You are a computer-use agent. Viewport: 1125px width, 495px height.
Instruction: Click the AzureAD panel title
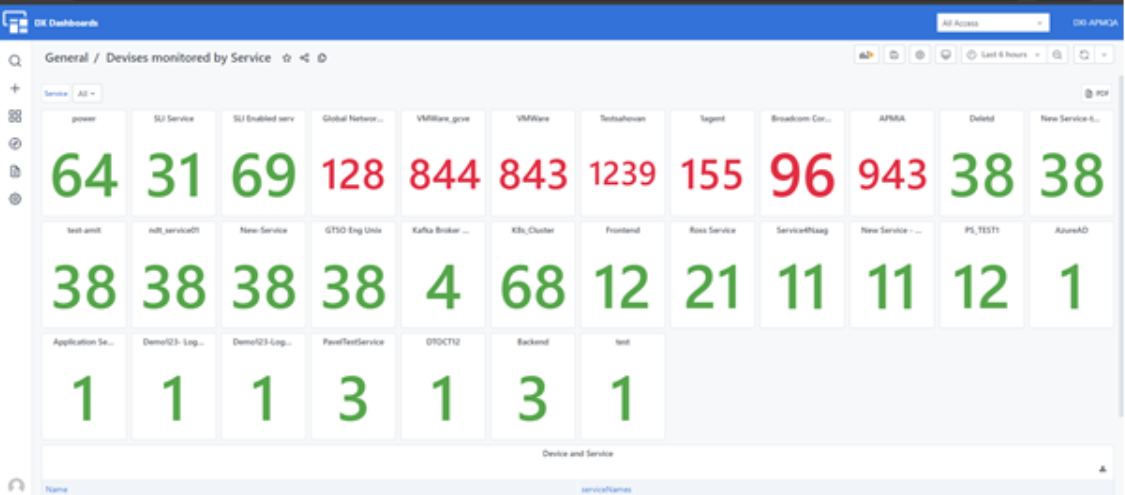pyautogui.click(x=1071, y=230)
